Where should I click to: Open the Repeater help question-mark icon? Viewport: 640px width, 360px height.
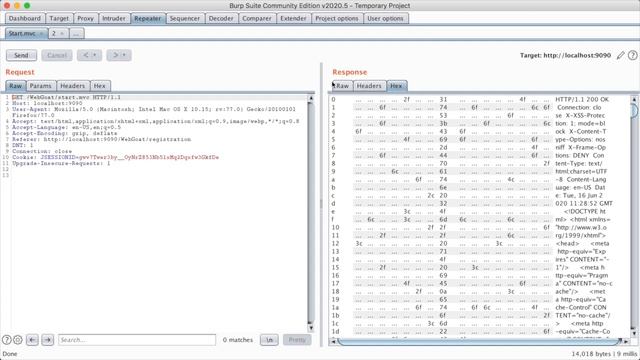633,55
